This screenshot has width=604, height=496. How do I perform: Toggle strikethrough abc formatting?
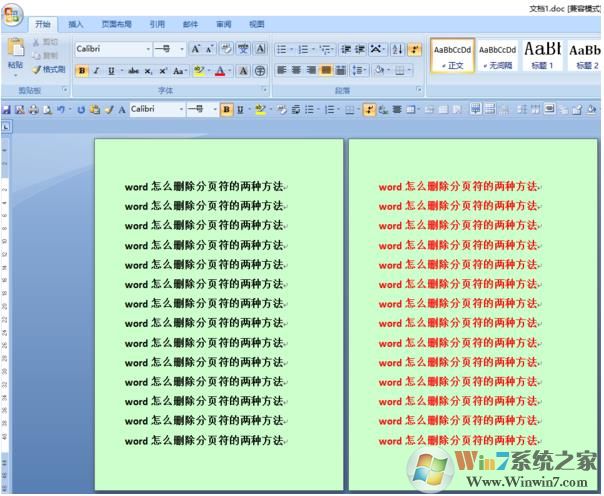pos(133,71)
